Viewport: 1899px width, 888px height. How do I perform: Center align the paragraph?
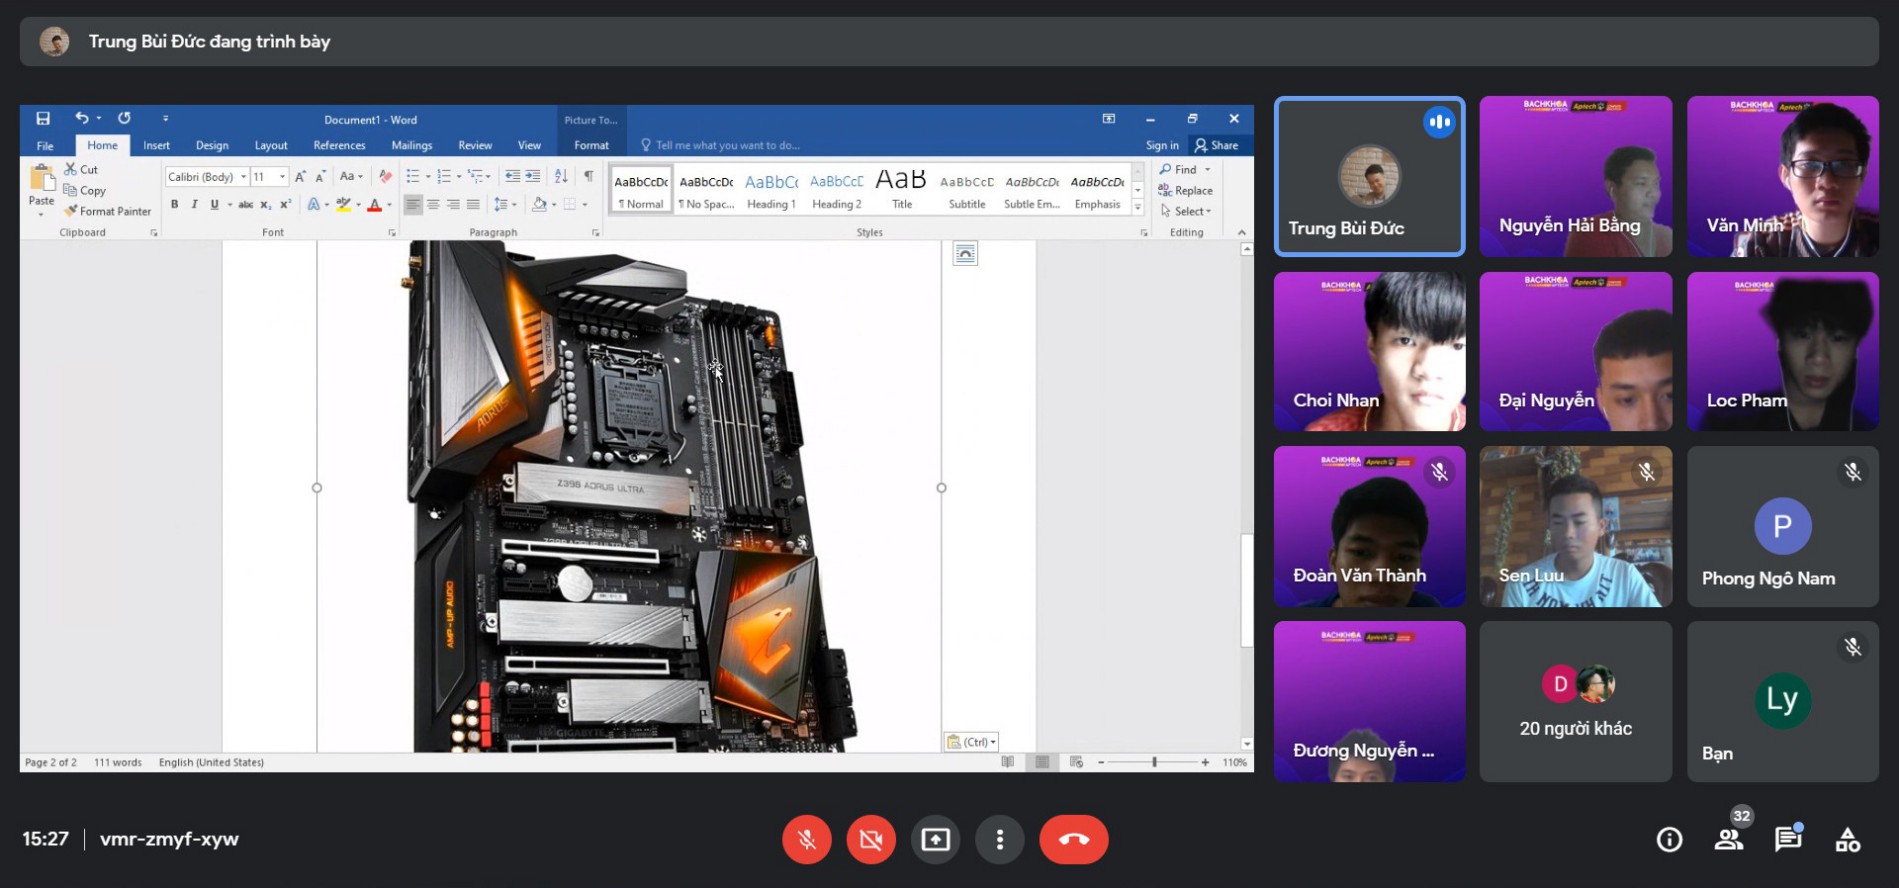pos(433,204)
